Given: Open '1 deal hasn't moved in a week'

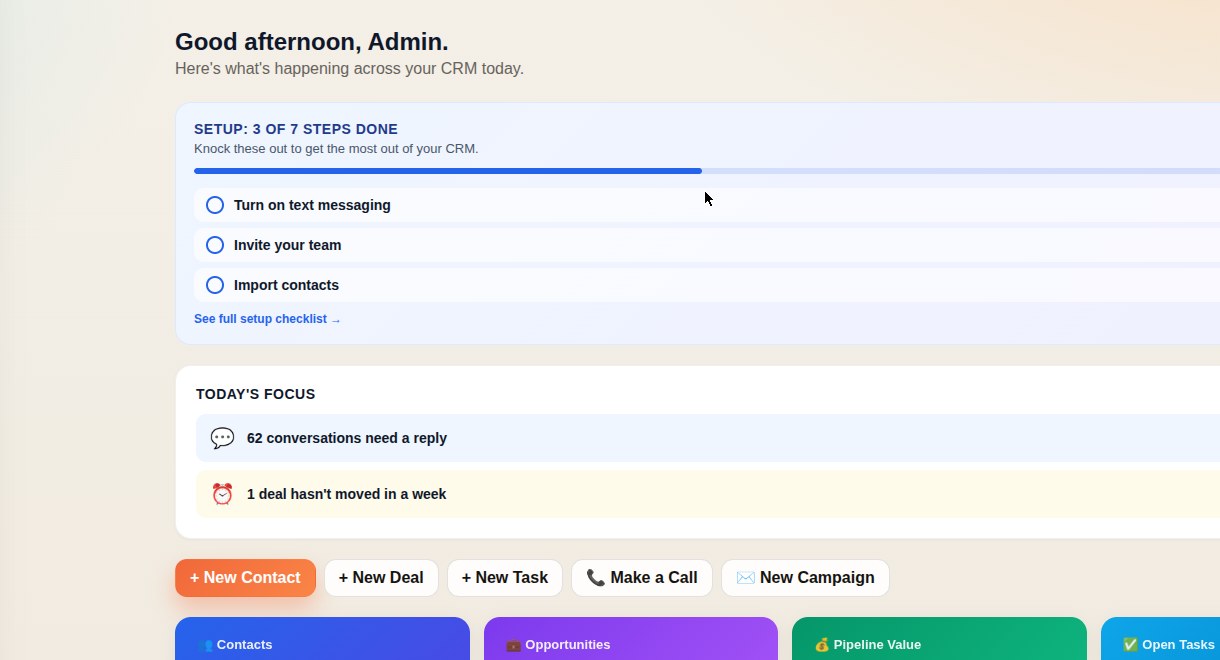Looking at the screenshot, I should pos(708,494).
